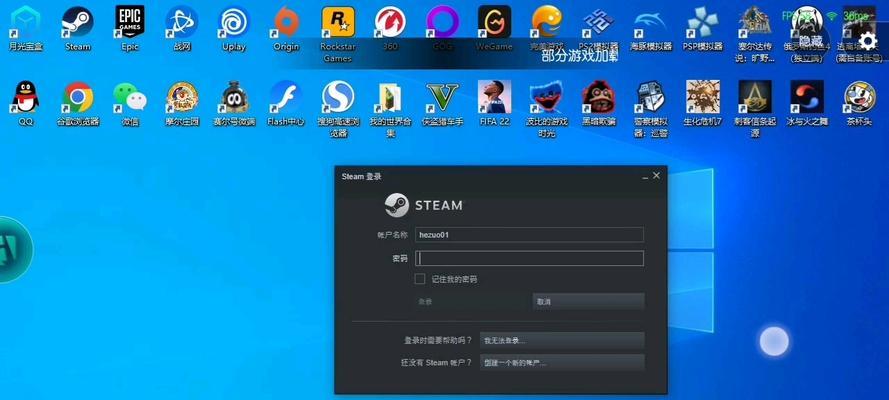This screenshot has width=889, height=400.
Task: Focus the 帐户名称 field with hezuo01
Action: (x=529, y=235)
